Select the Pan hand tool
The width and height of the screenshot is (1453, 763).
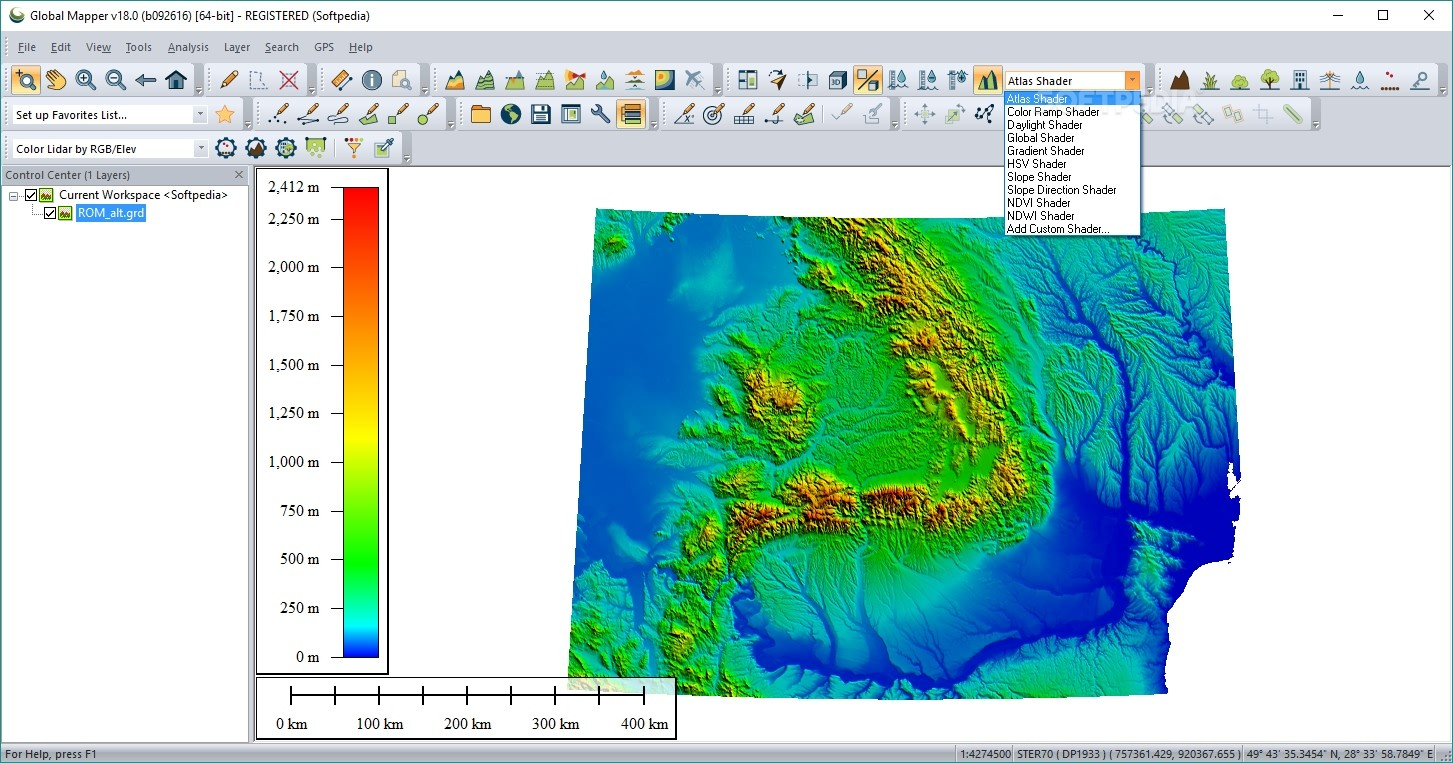tap(56, 80)
